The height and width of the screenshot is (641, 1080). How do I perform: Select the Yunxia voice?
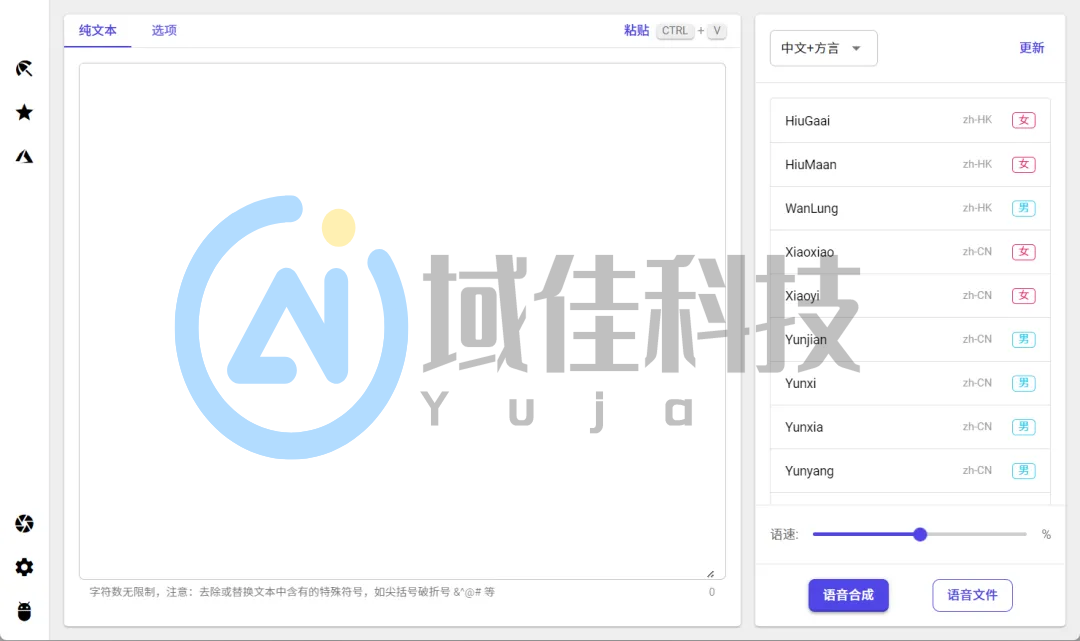tap(910, 427)
